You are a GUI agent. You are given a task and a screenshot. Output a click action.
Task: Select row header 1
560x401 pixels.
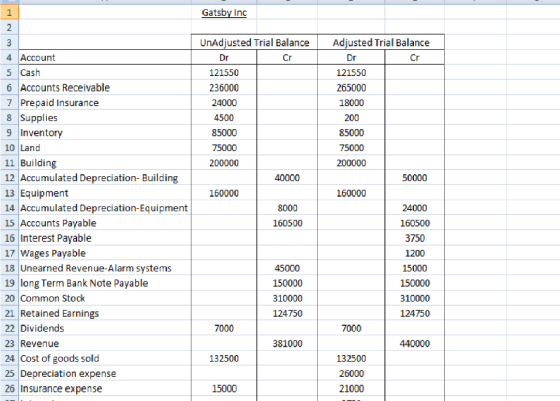tap(9, 12)
